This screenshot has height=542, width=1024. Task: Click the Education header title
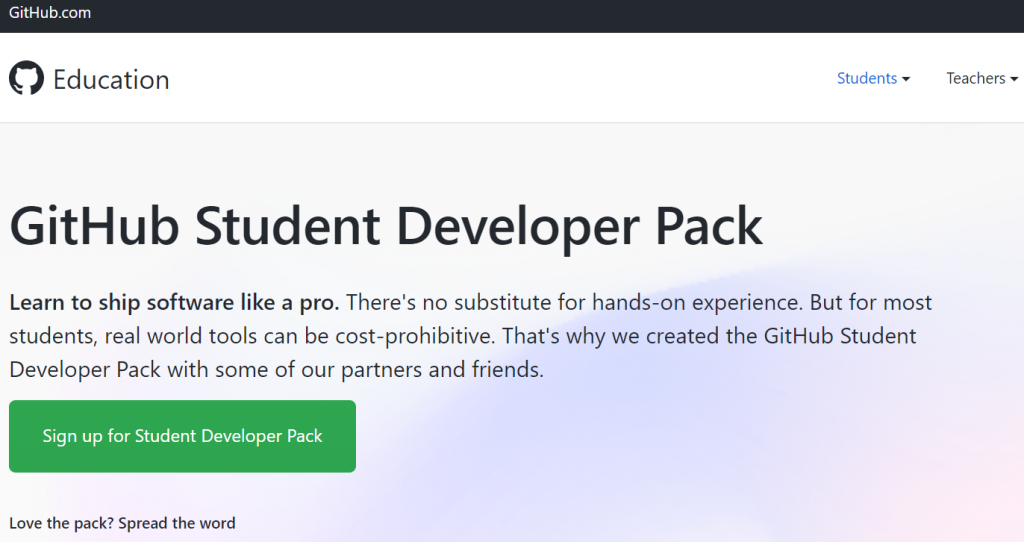coord(111,80)
